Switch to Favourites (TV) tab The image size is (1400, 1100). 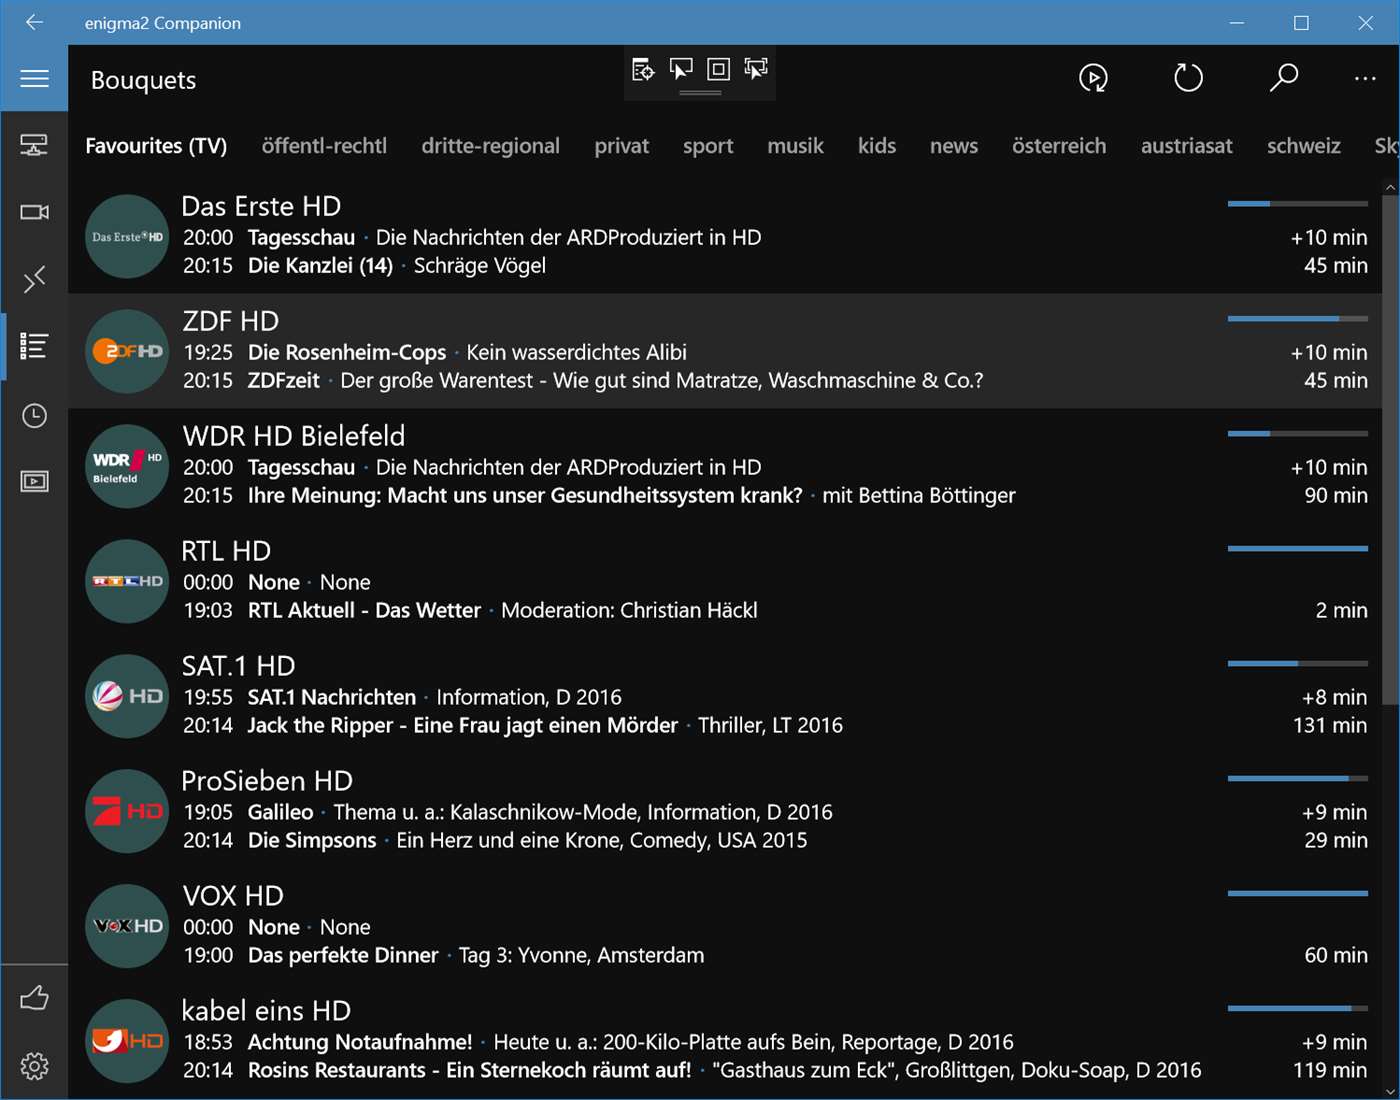tap(156, 146)
